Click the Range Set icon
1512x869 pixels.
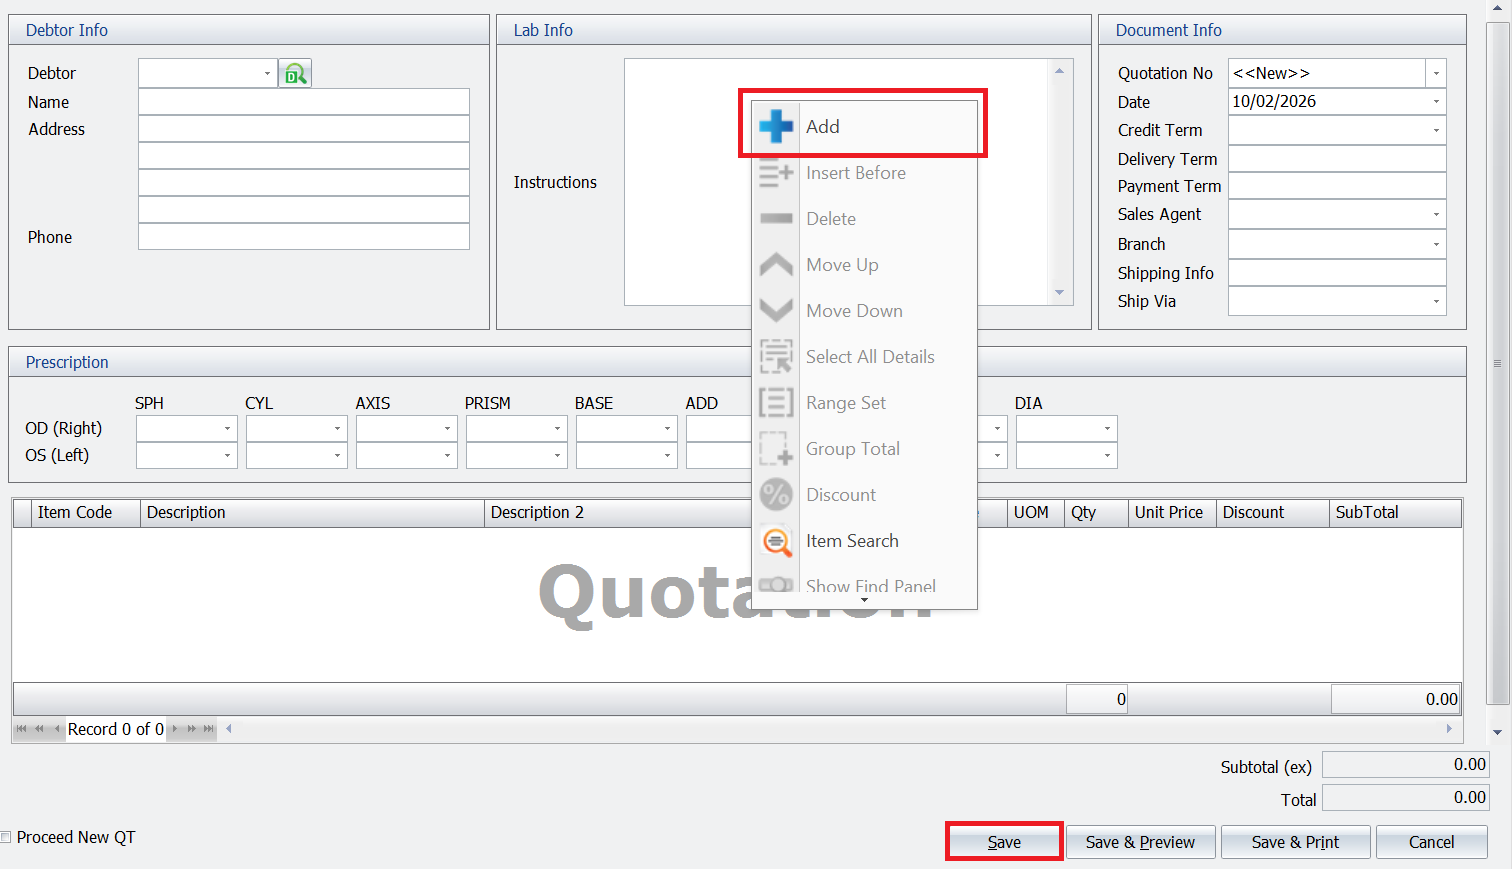click(777, 402)
